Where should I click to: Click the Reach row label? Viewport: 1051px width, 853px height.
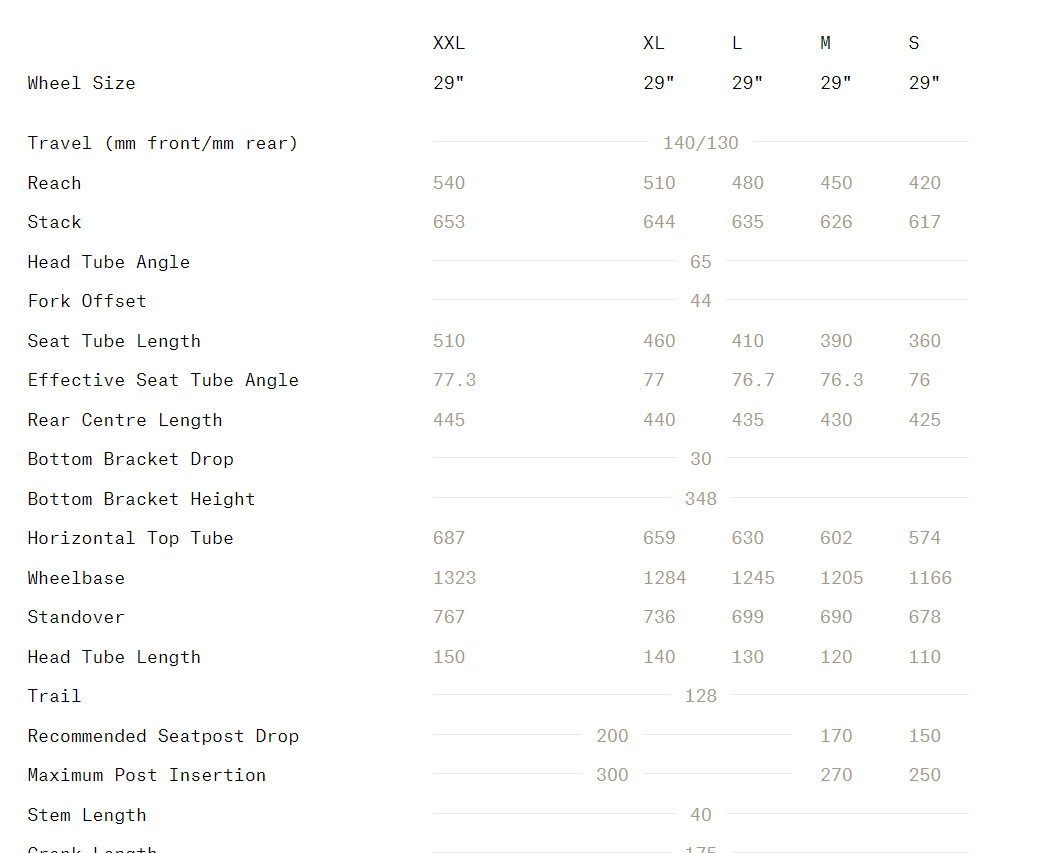click(x=54, y=183)
